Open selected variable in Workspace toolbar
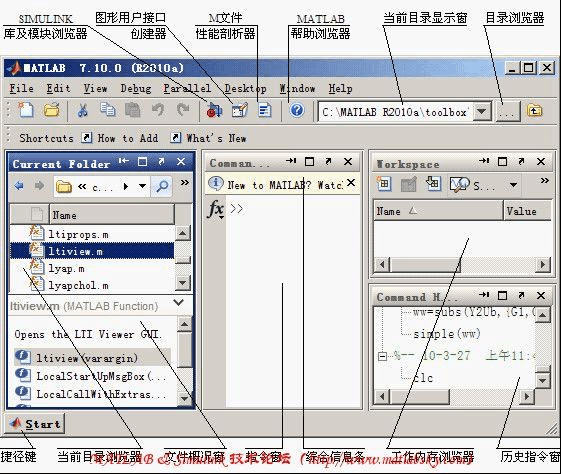The image size is (561, 474). pyautogui.click(x=408, y=184)
